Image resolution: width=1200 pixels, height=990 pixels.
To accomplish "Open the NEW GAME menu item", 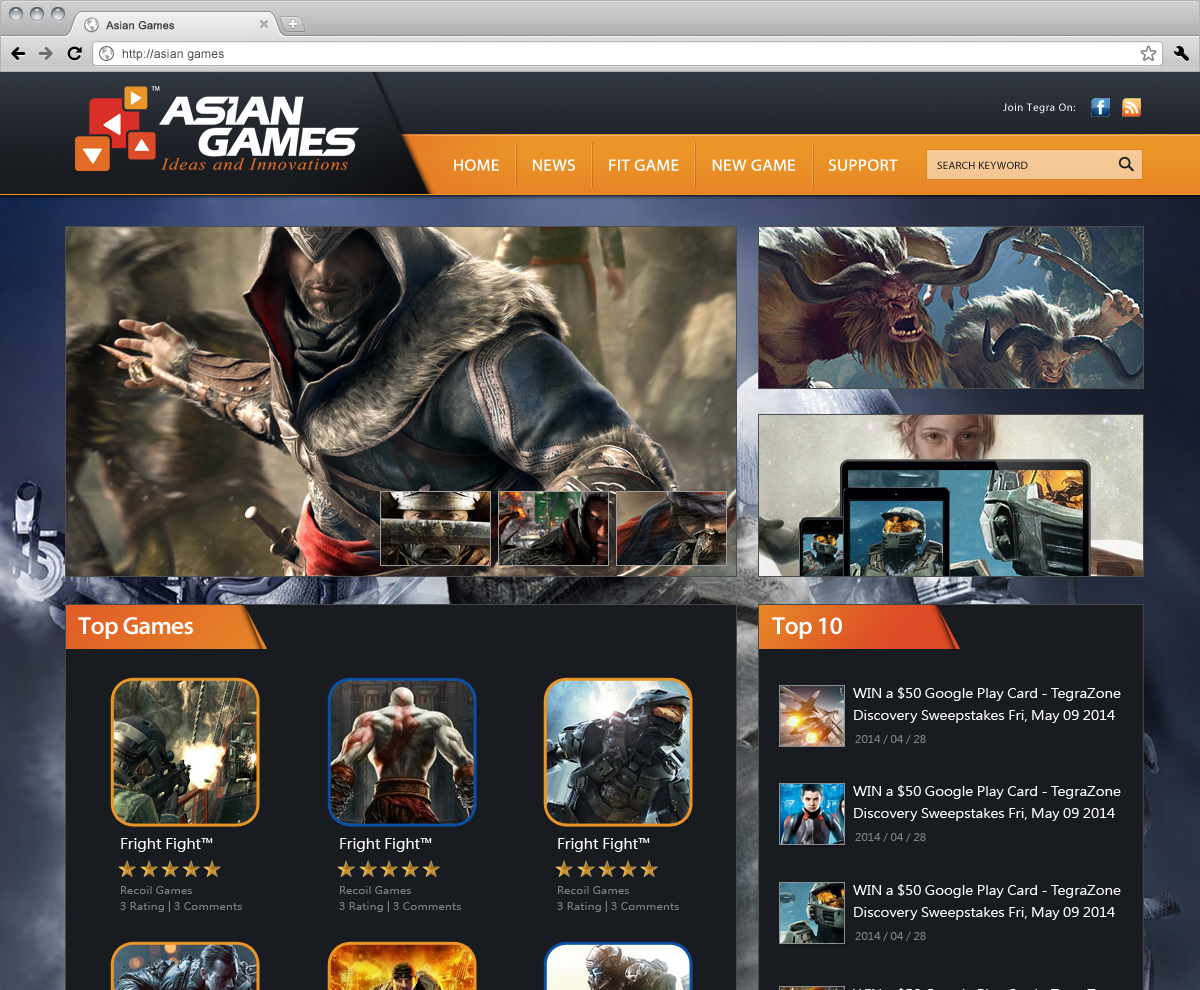I will click(x=754, y=165).
